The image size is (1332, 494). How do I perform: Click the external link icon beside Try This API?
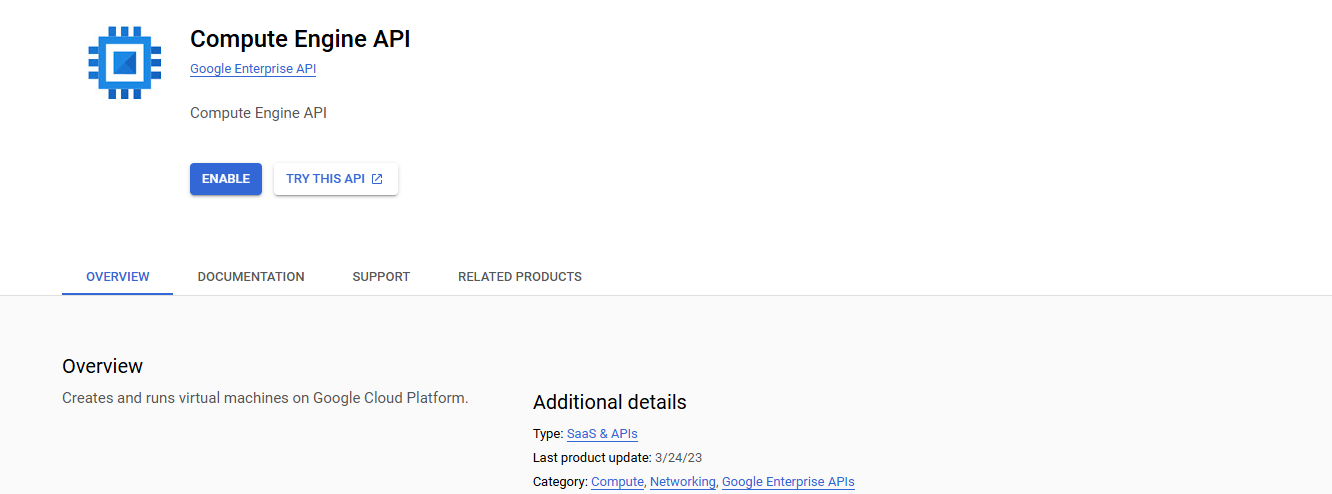(x=377, y=179)
